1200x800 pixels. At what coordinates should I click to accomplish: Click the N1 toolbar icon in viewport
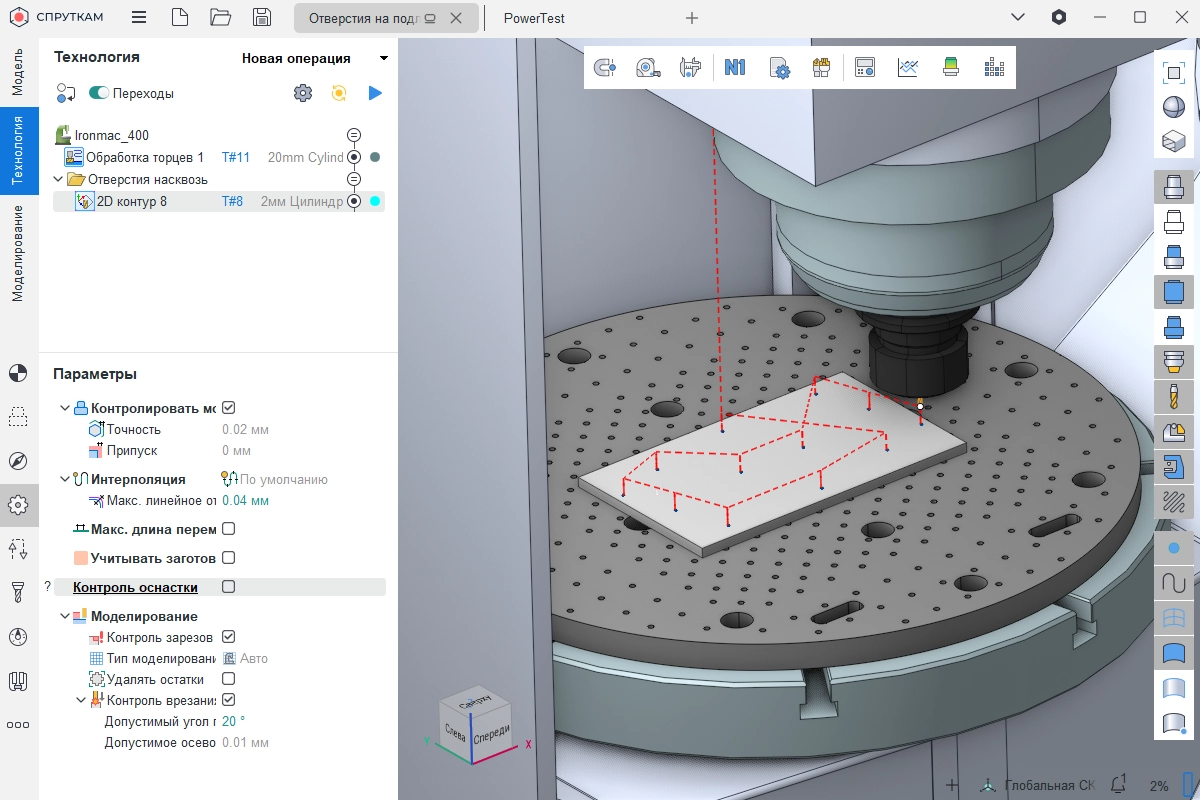point(735,68)
